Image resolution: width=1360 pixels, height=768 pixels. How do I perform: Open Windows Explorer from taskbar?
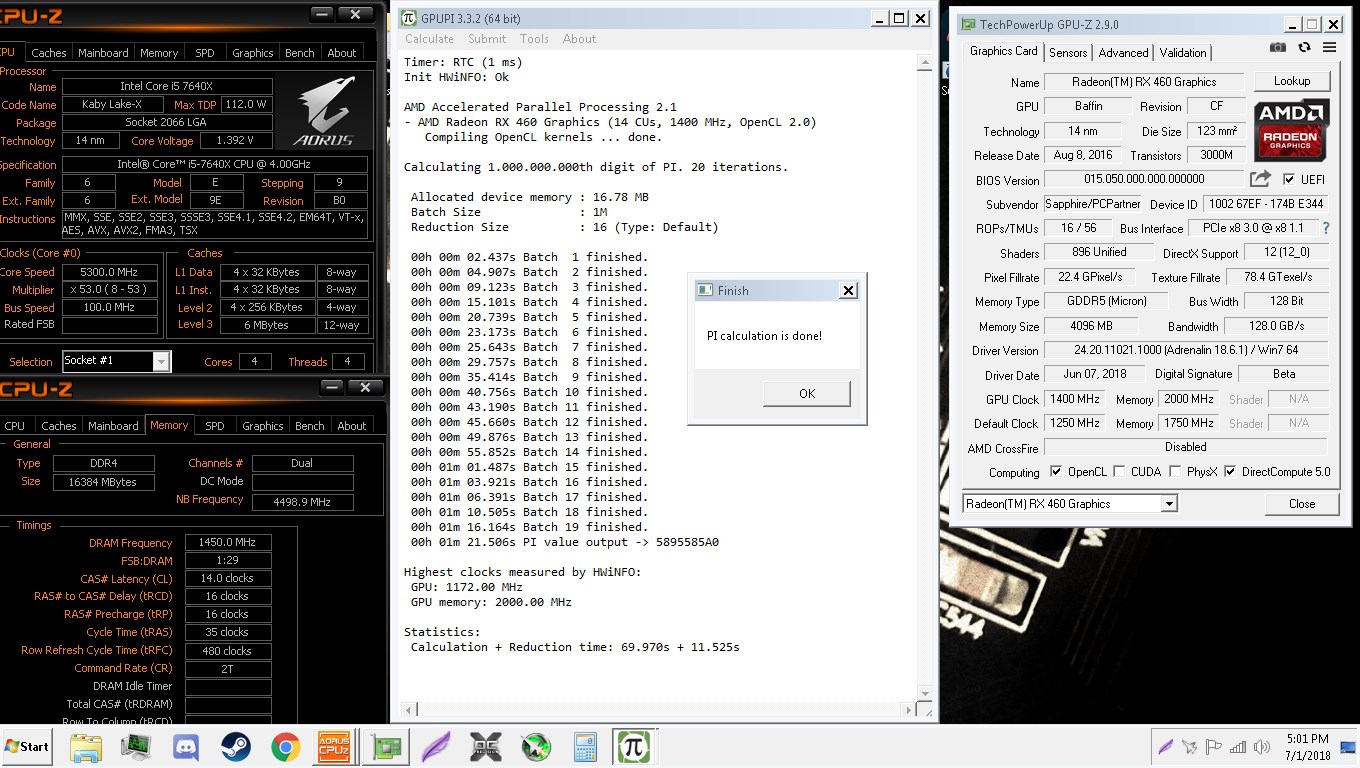86,746
